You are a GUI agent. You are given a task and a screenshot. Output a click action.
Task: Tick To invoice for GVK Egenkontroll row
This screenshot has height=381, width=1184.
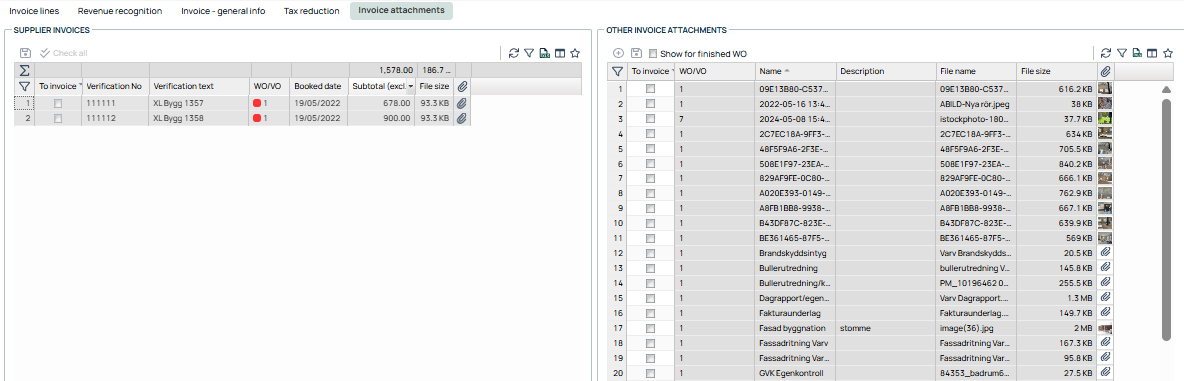click(650, 372)
